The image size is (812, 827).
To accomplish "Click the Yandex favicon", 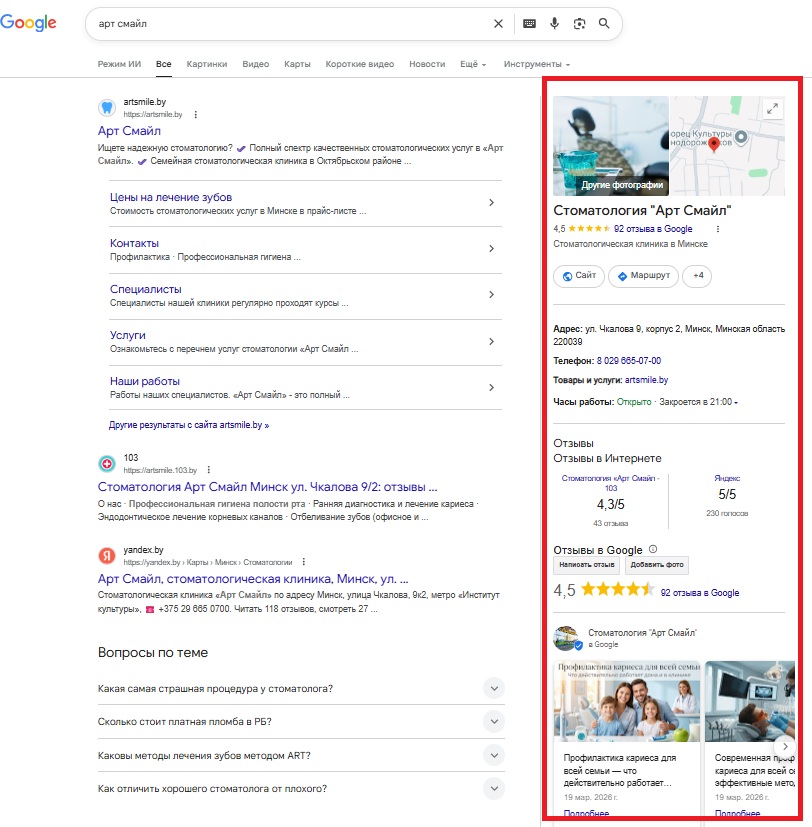I will [x=107, y=555].
